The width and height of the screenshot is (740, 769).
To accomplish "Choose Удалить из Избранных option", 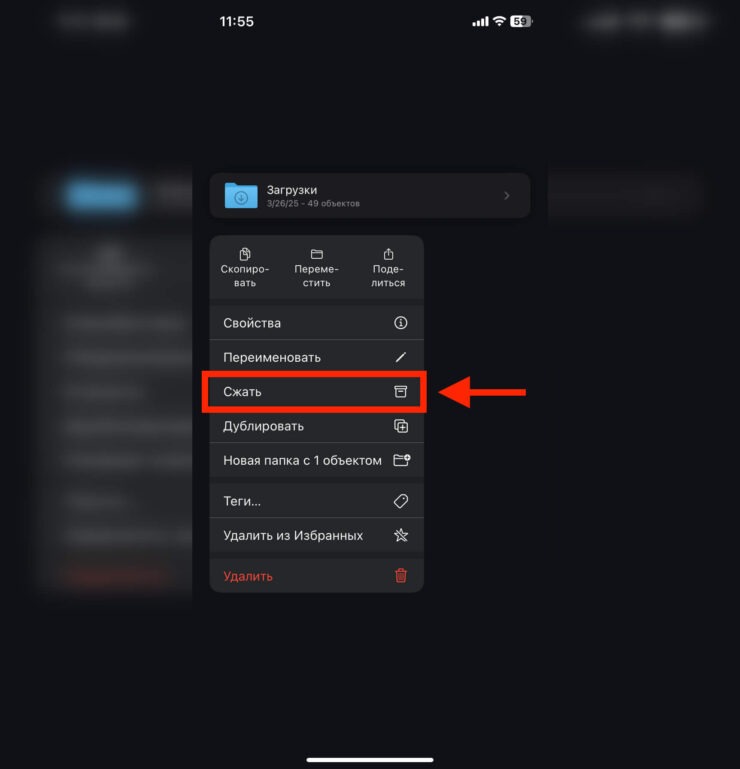I will point(316,535).
